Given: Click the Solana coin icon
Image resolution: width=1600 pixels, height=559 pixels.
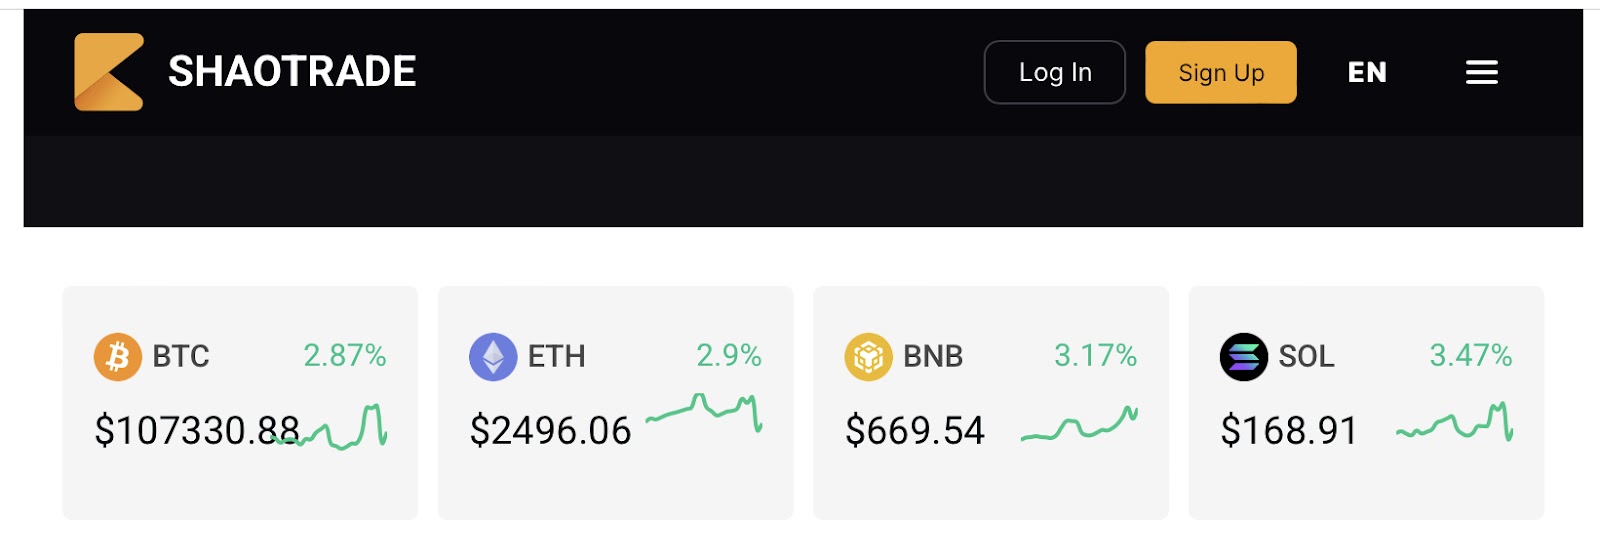Looking at the screenshot, I should pos(1243,357).
